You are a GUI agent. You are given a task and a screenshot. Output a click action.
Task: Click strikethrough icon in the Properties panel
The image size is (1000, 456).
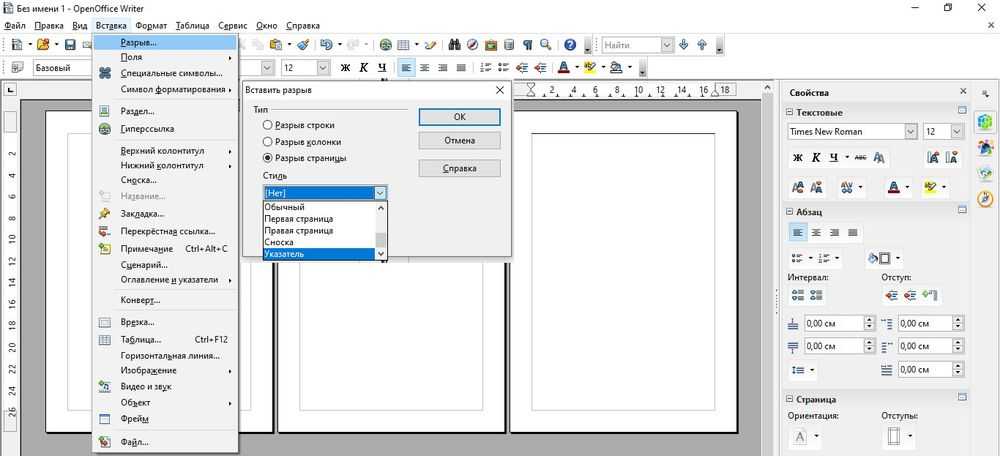click(x=857, y=158)
